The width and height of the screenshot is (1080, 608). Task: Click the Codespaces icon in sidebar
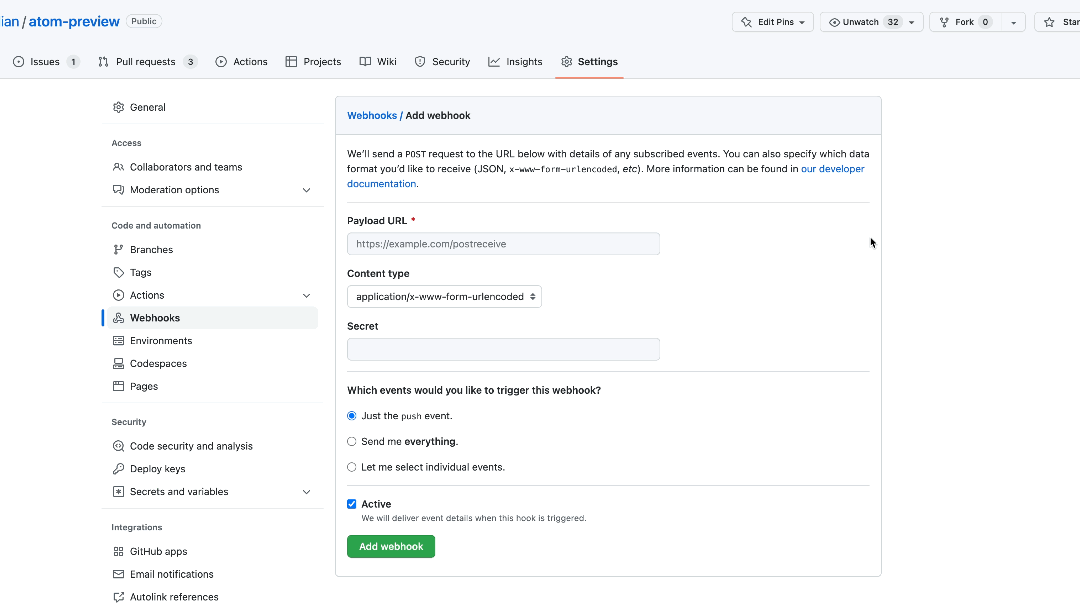point(118,364)
